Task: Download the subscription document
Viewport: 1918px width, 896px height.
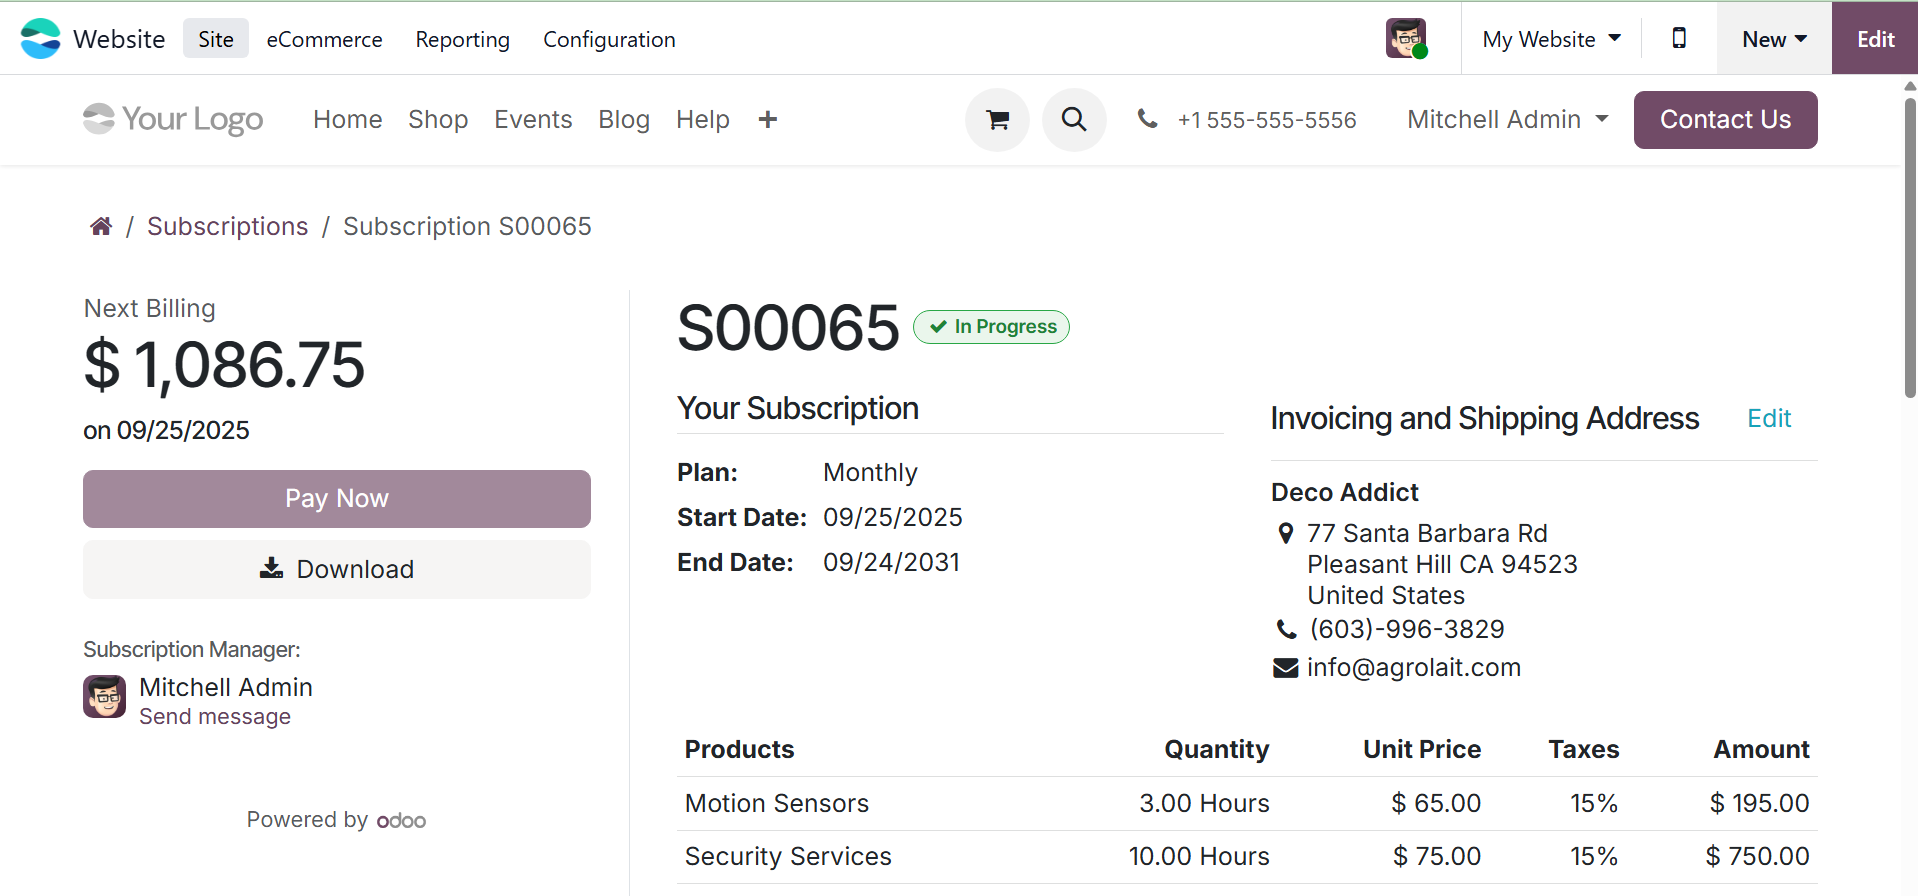Action: [x=337, y=569]
